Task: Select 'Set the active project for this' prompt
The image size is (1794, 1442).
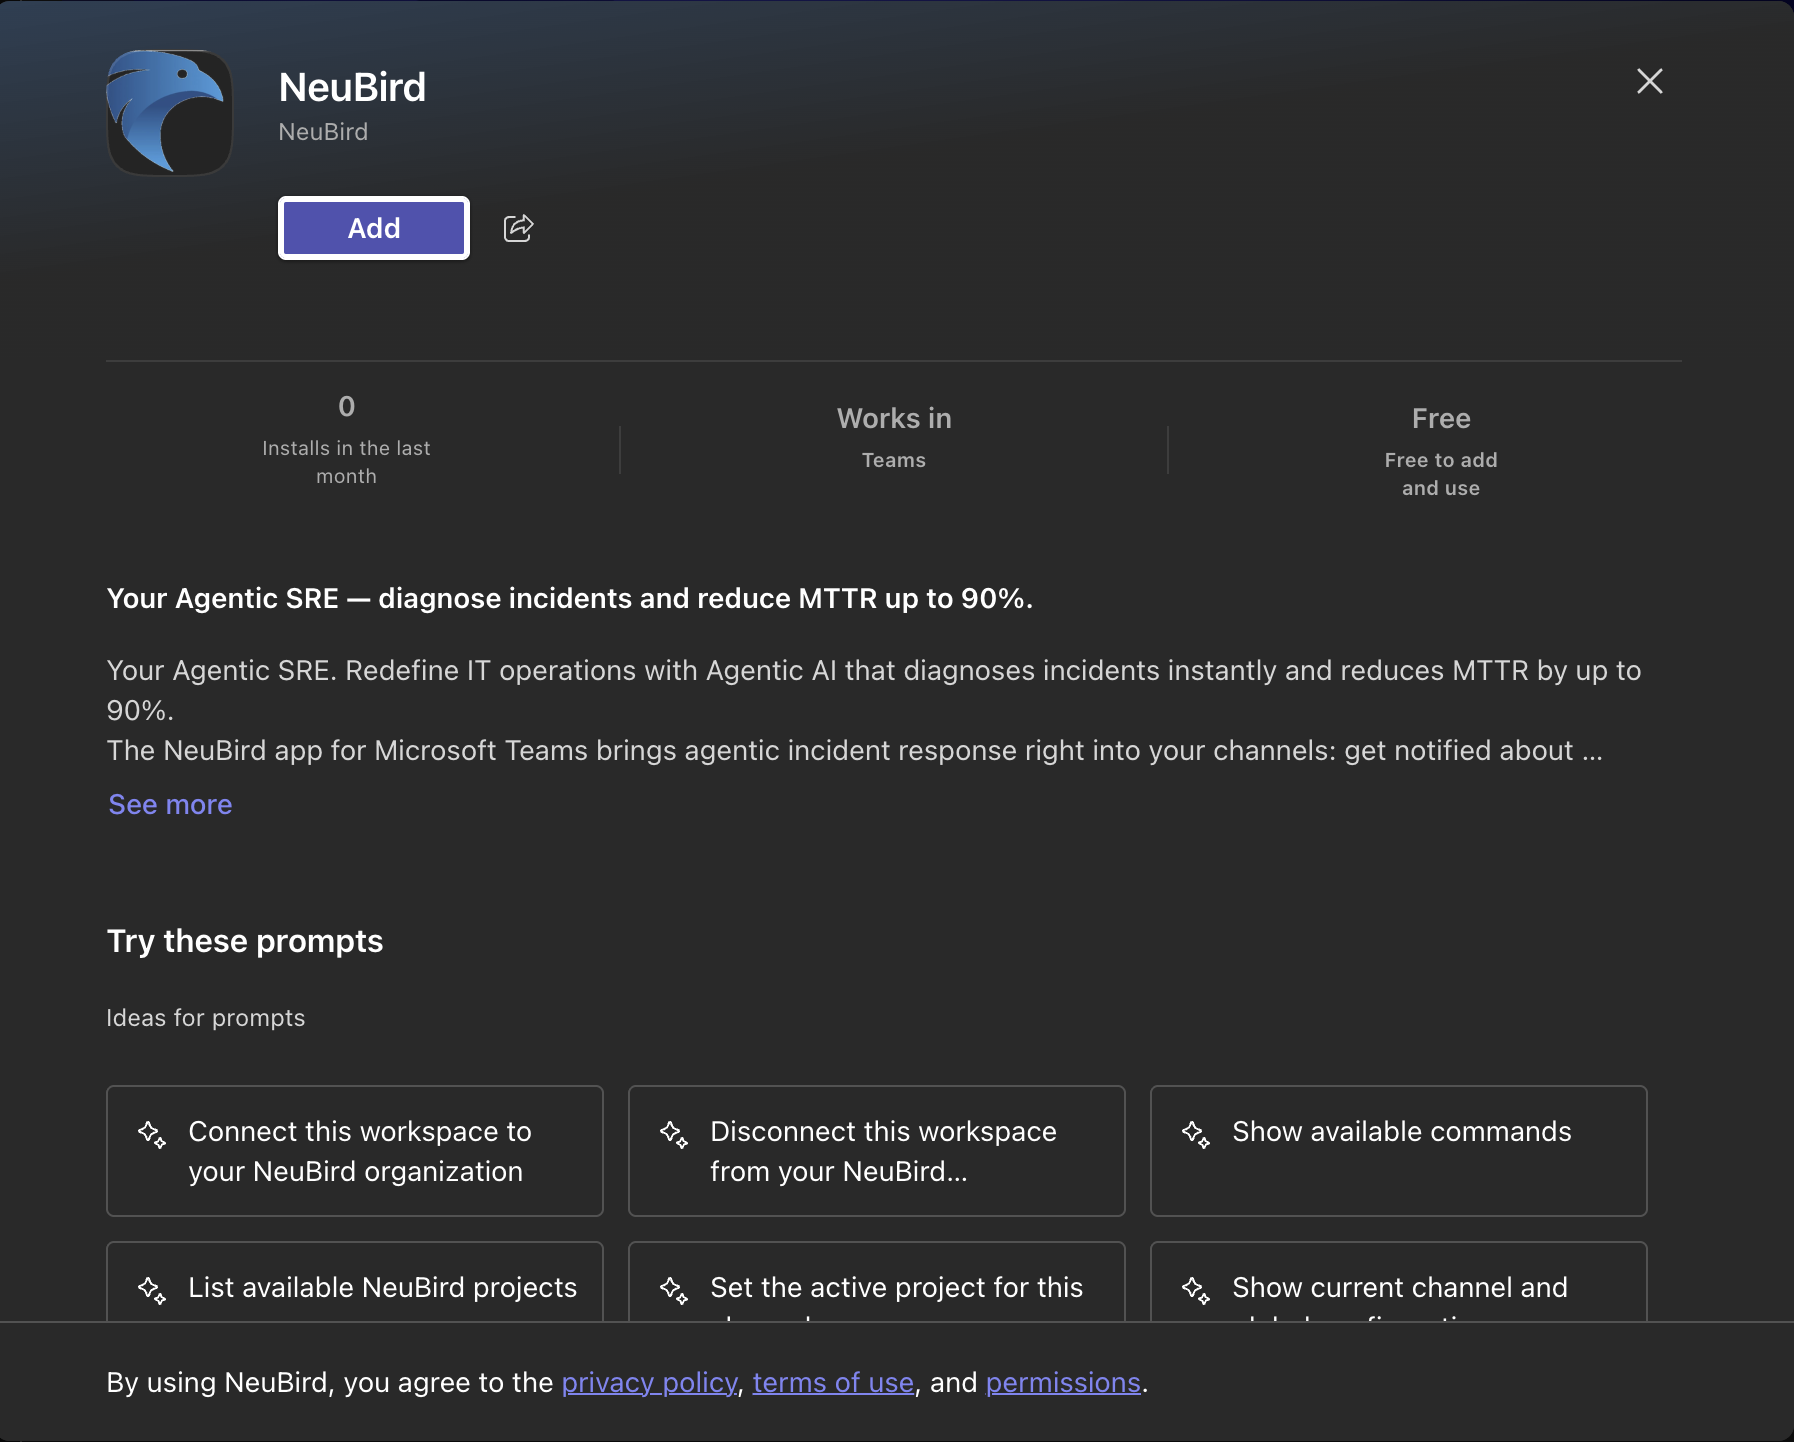Action: point(877,1283)
